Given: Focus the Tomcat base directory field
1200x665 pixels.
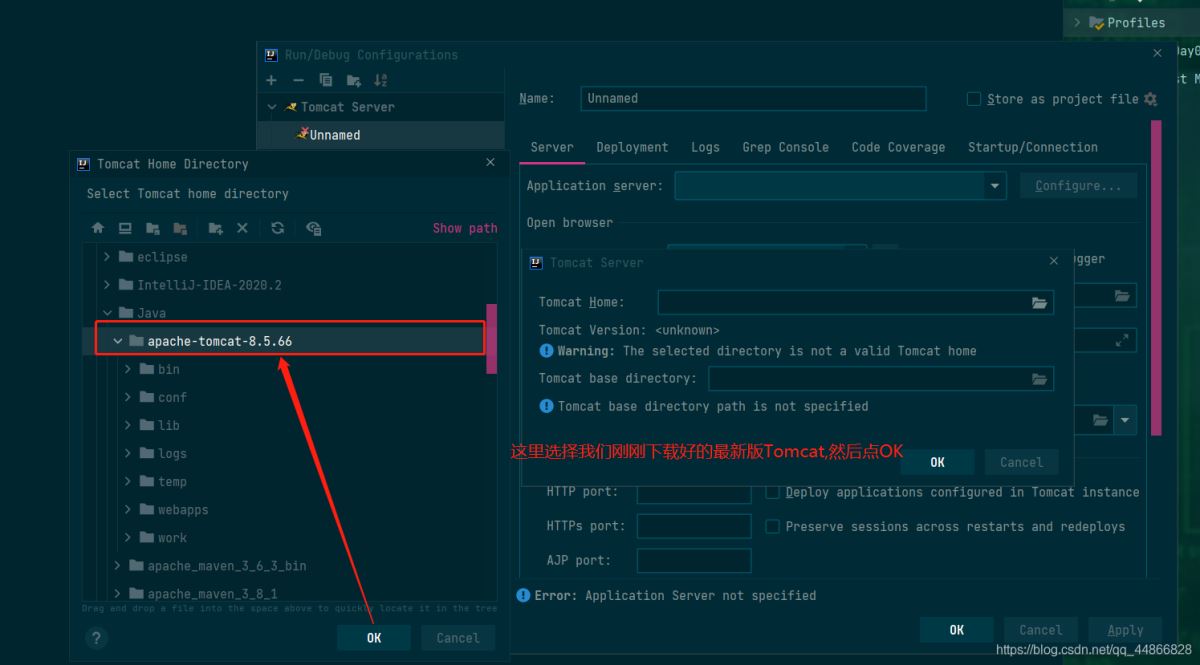Looking at the screenshot, I should tap(868, 379).
